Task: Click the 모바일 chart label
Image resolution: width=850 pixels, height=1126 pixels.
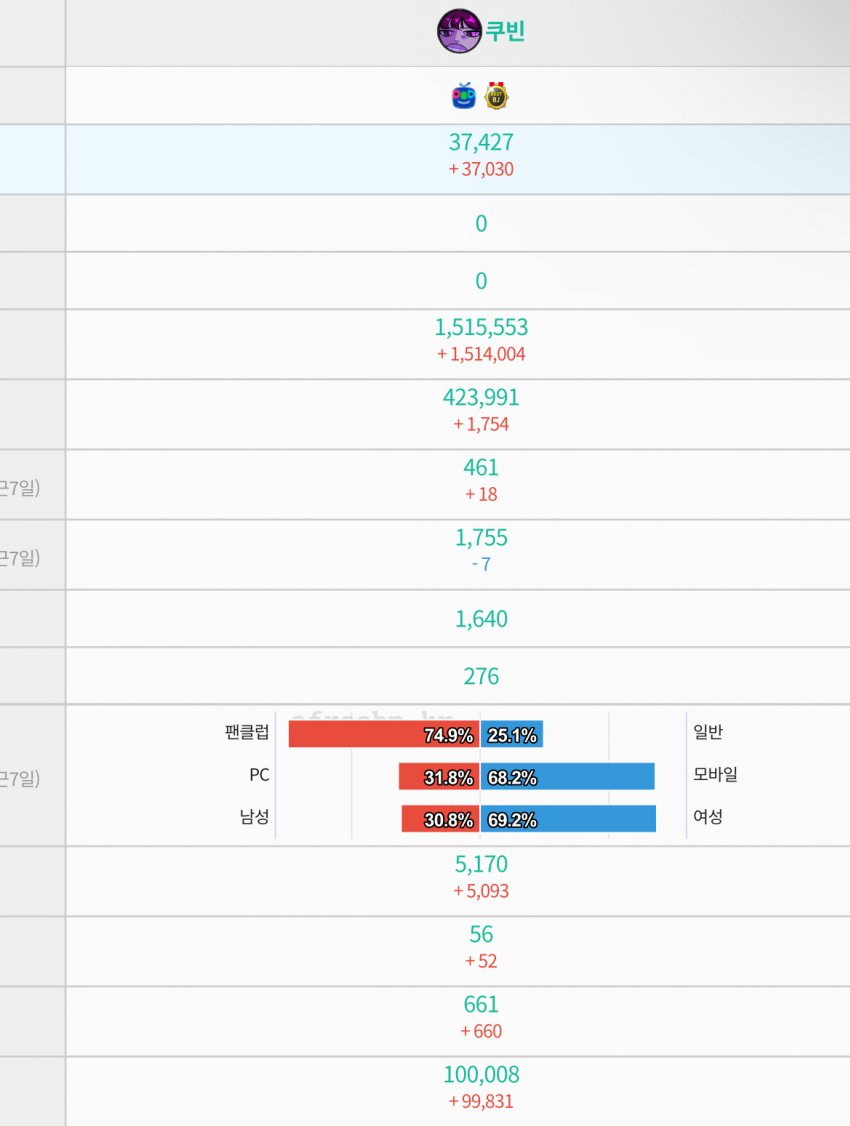Action: (x=715, y=774)
